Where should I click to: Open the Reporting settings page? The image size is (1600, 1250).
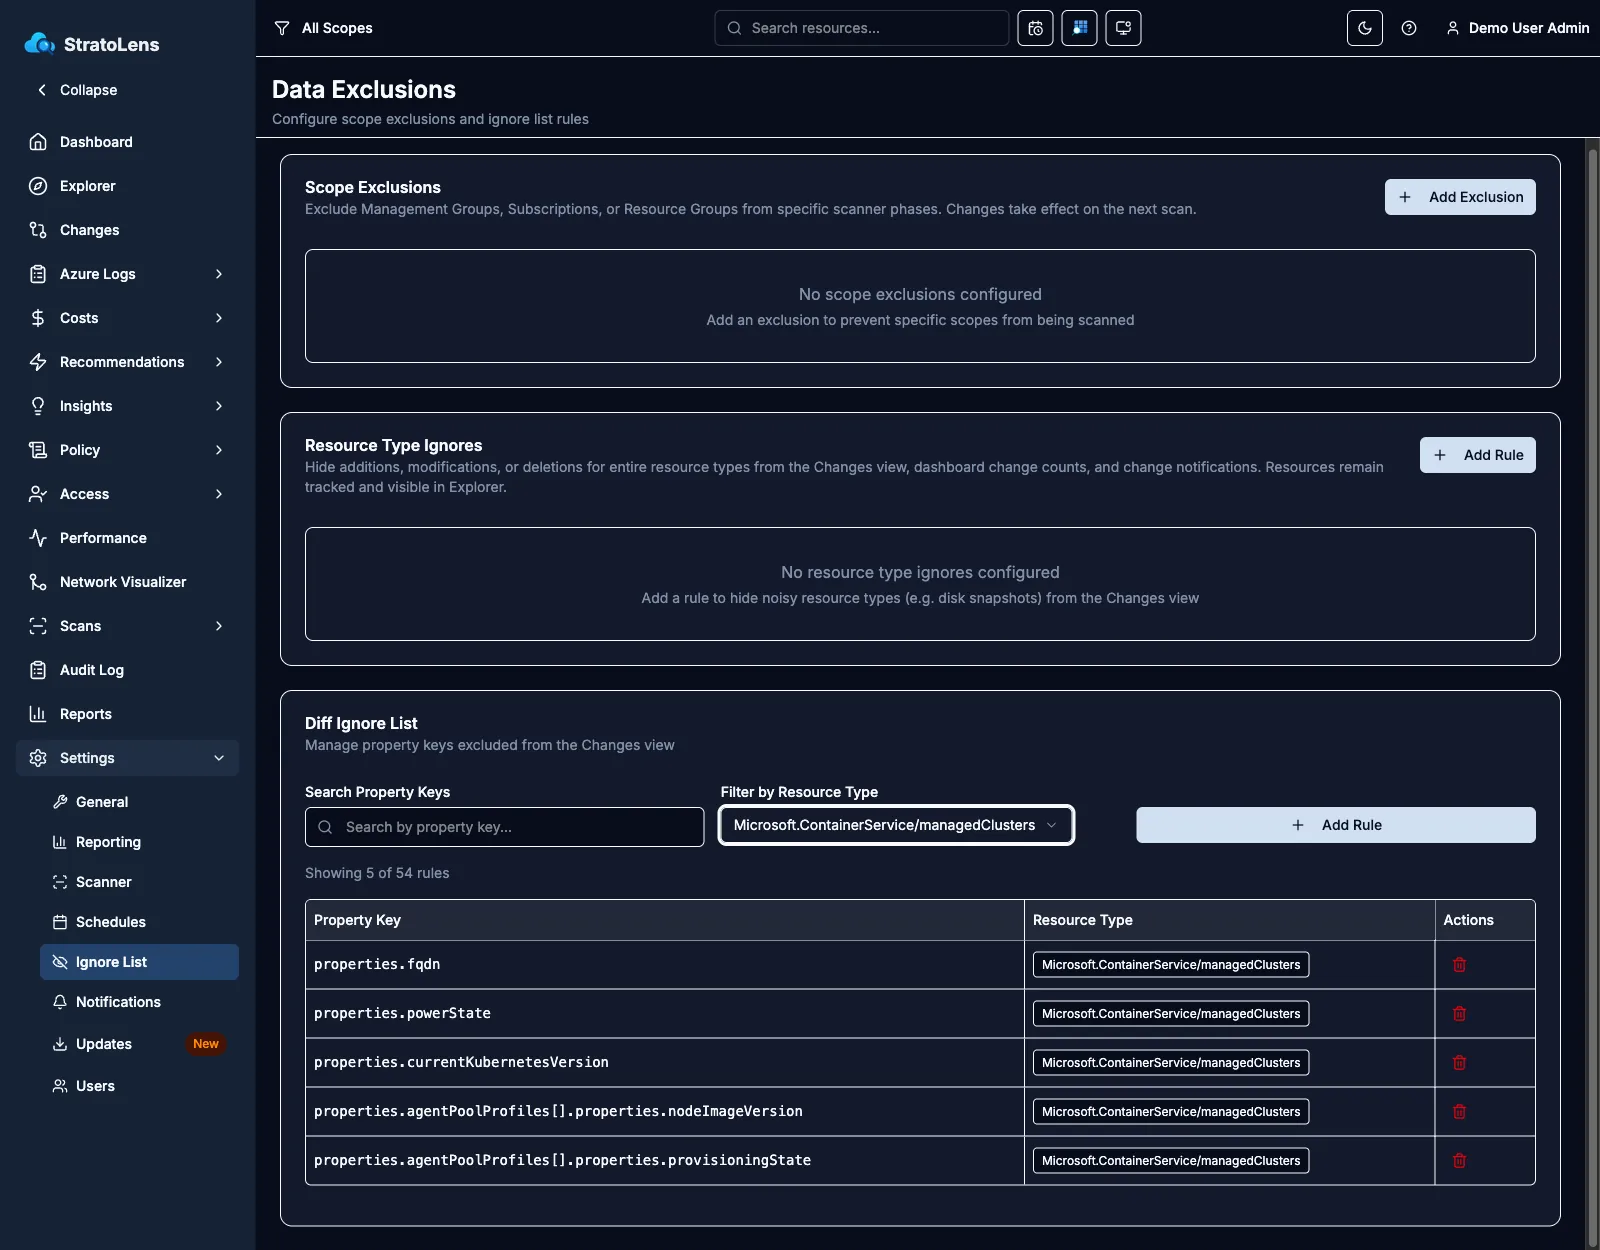(x=139, y=842)
